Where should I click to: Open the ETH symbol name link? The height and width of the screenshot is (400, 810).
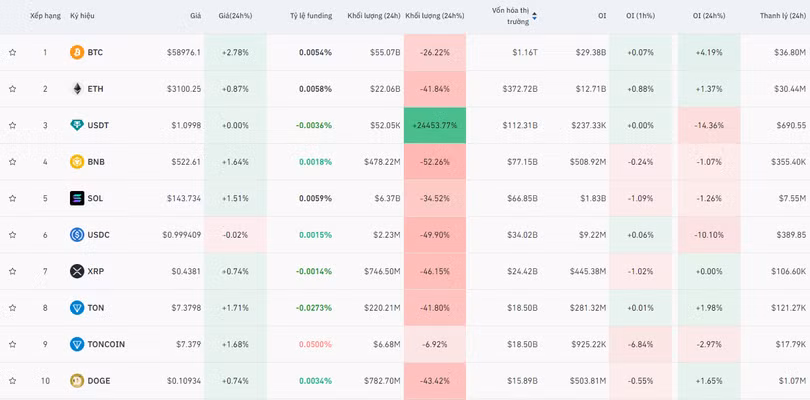point(95,89)
